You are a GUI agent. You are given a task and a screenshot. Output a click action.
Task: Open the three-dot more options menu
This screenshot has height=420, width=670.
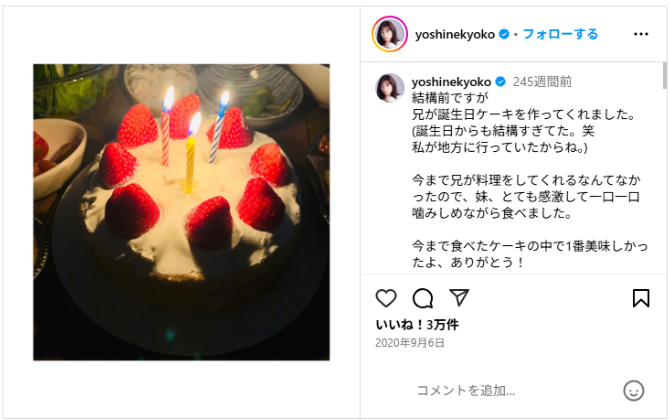coord(641,34)
